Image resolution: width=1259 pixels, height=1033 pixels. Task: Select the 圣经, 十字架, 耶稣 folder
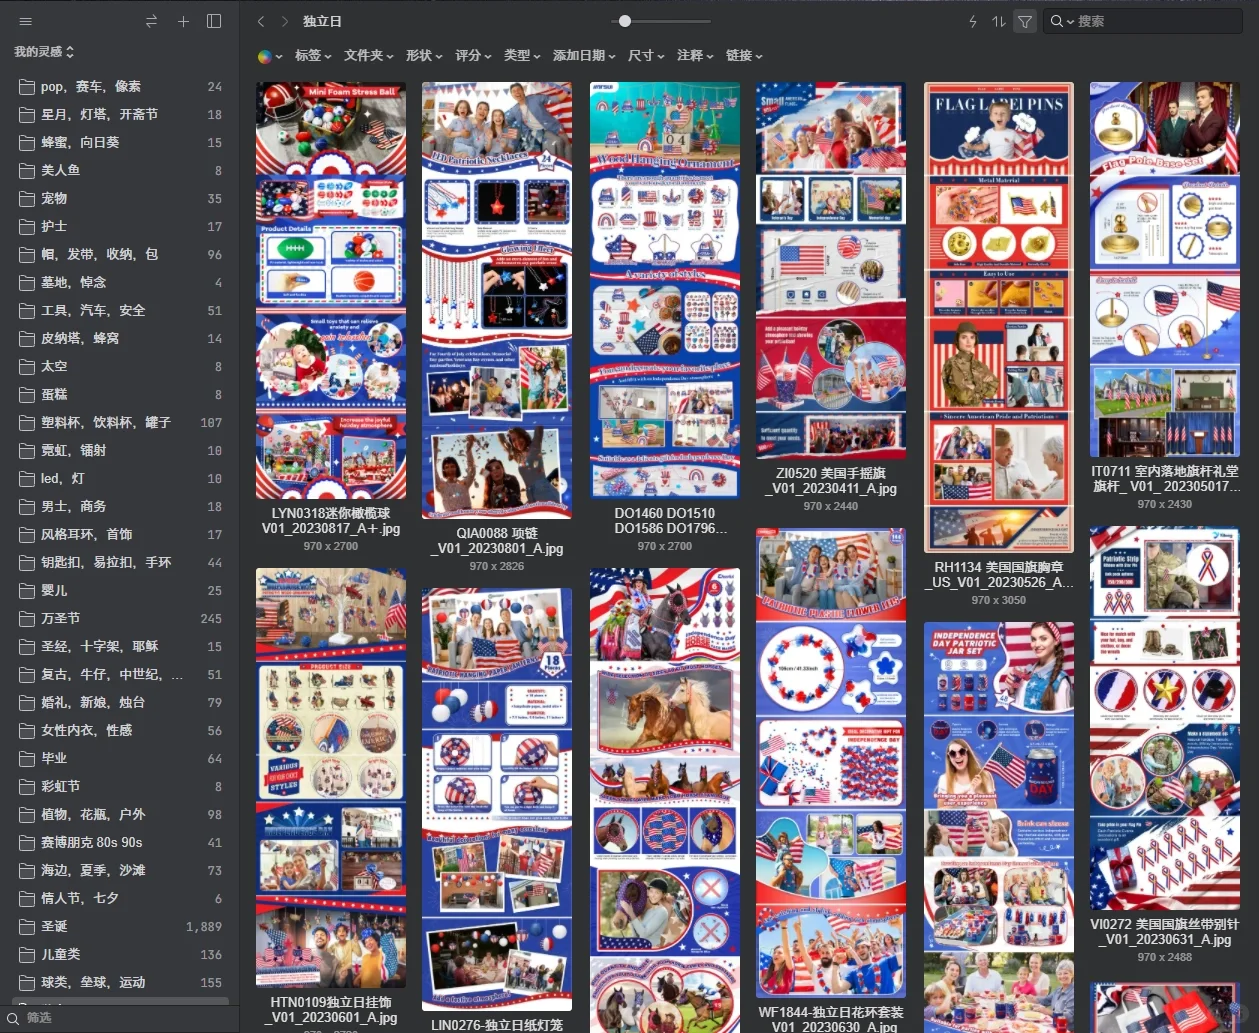tap(120, 647)
